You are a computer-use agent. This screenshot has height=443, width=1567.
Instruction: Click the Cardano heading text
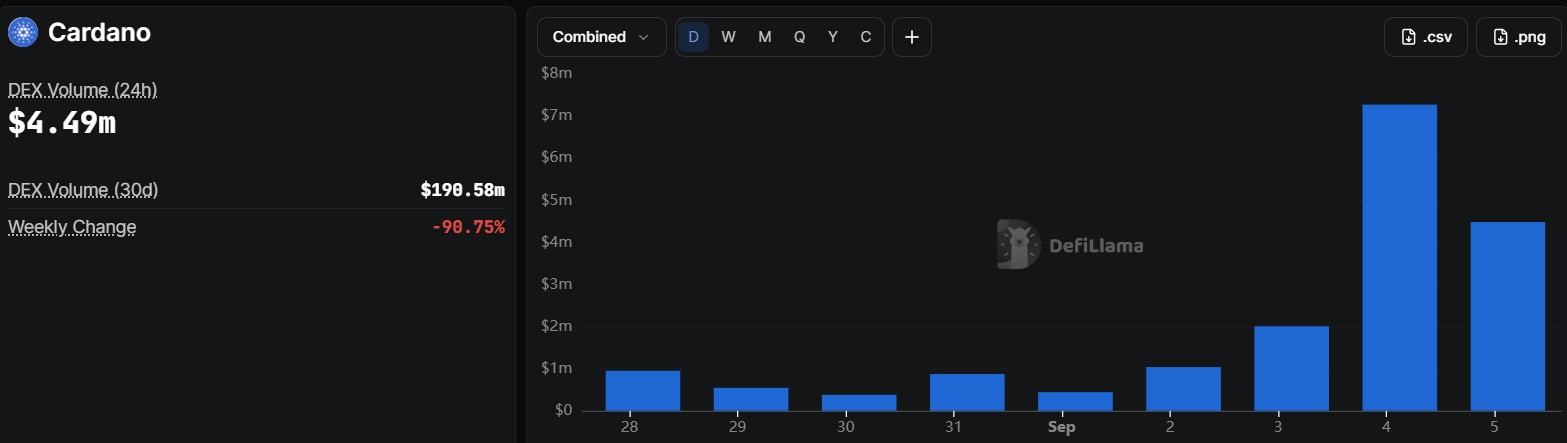pos(99,33)
